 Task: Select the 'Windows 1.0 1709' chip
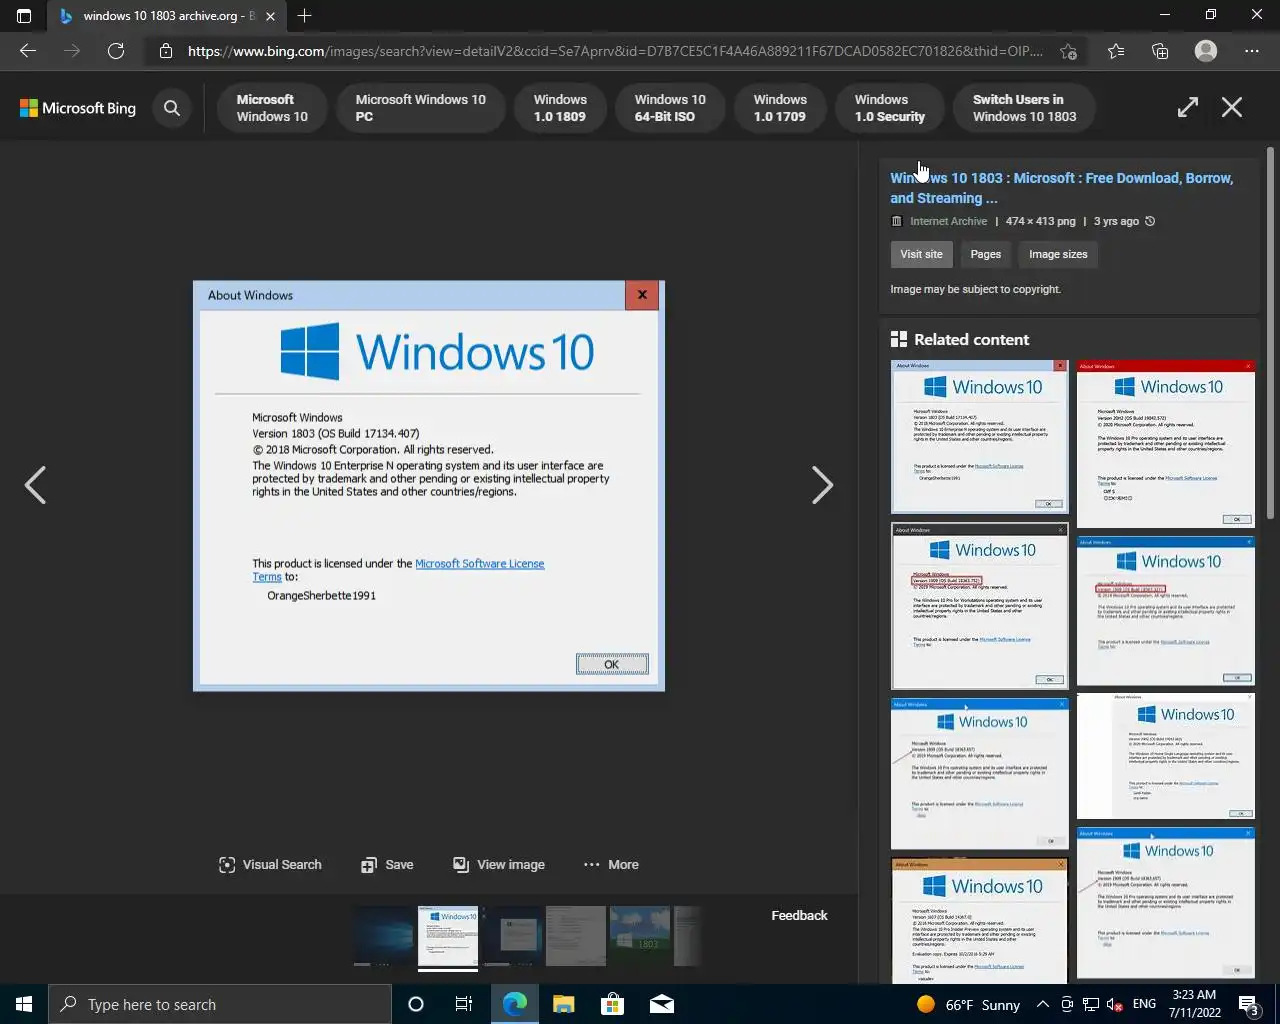780,108
